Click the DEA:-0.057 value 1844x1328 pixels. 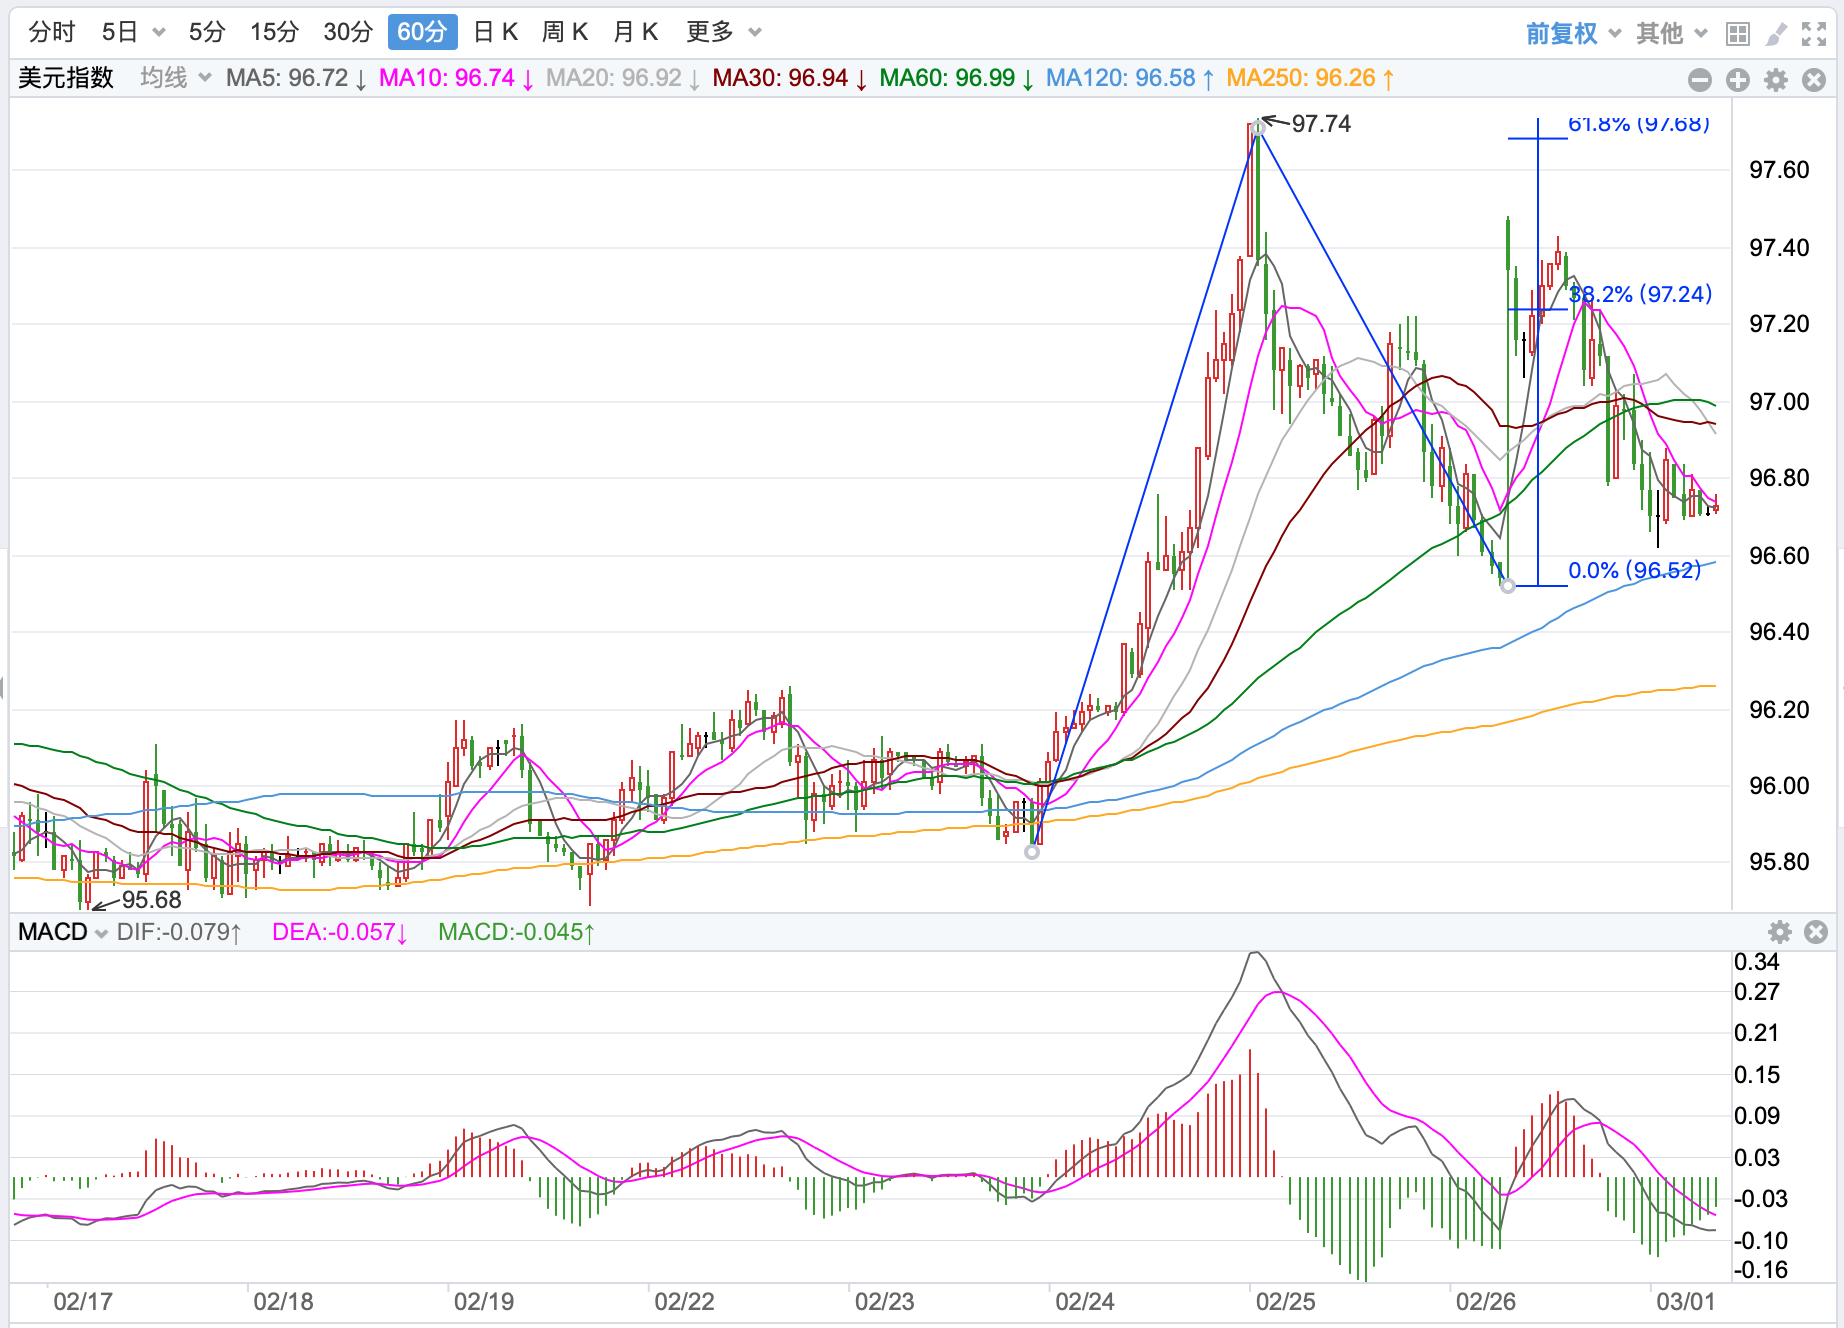coord(340,932)
